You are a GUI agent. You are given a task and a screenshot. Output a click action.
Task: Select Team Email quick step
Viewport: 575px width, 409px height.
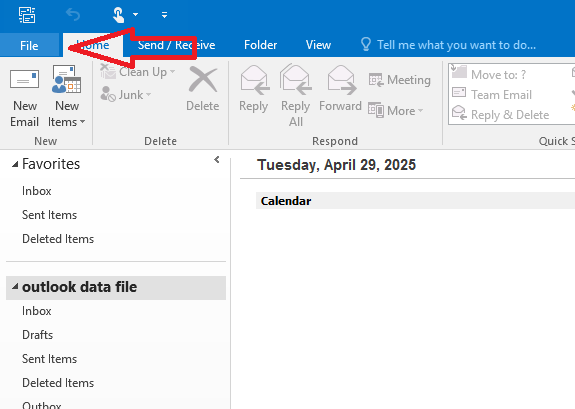pos(491,95)
